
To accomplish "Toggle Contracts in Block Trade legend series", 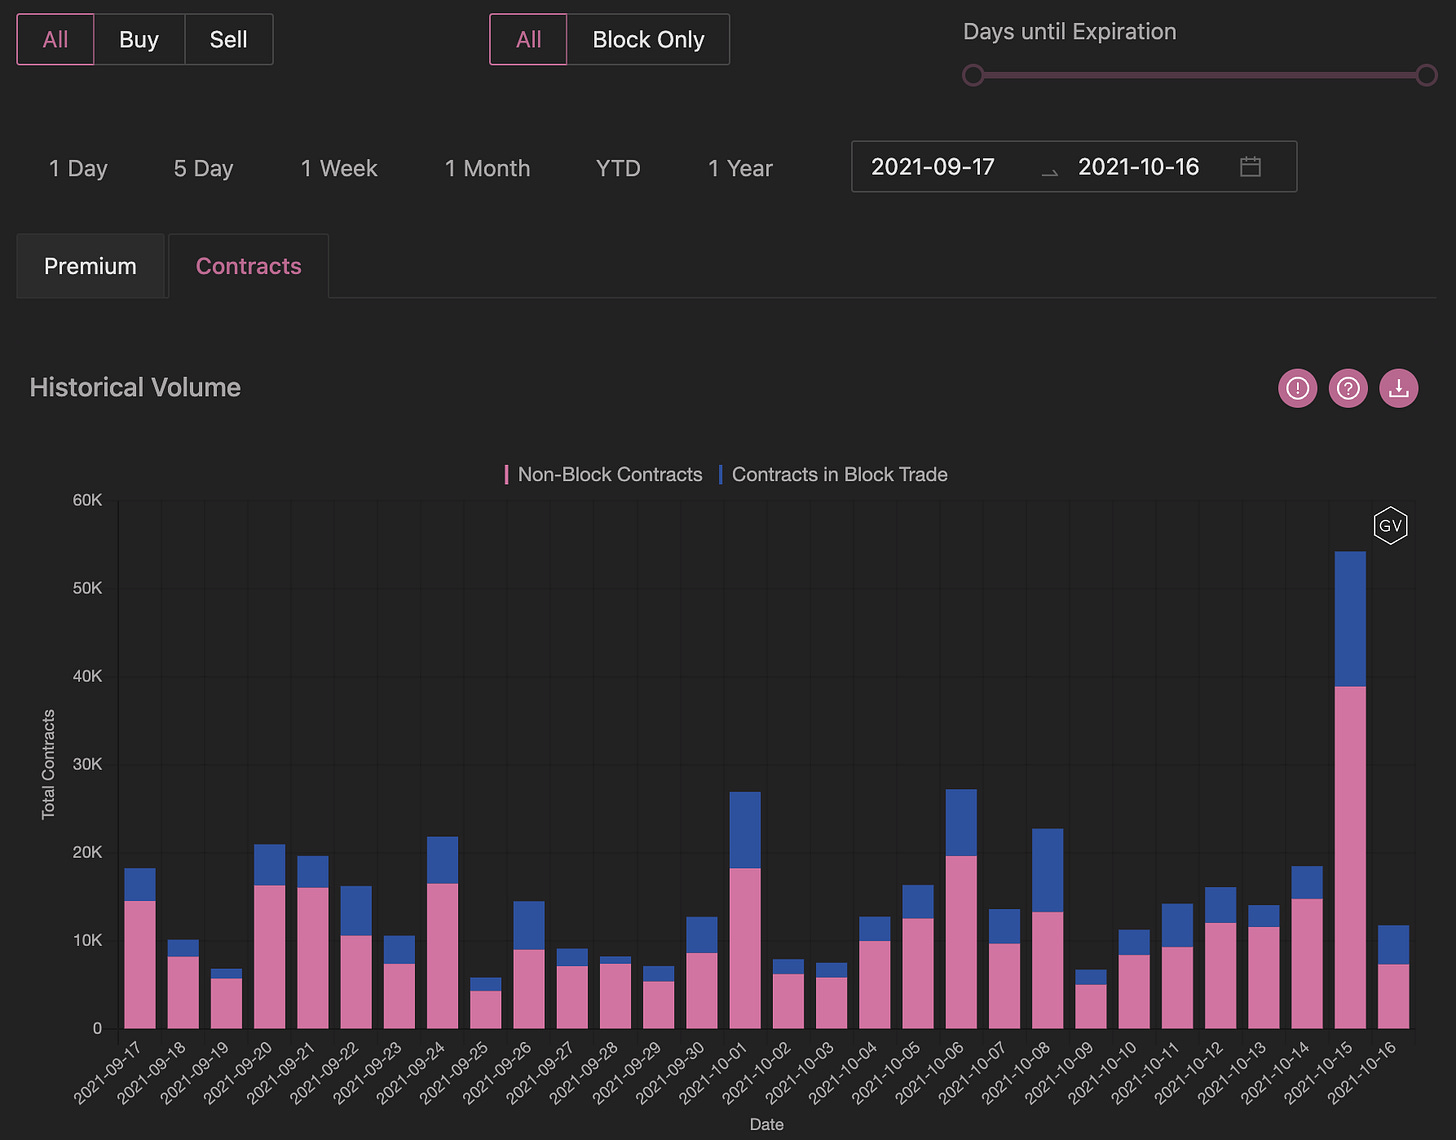I will tap(833, 475).
